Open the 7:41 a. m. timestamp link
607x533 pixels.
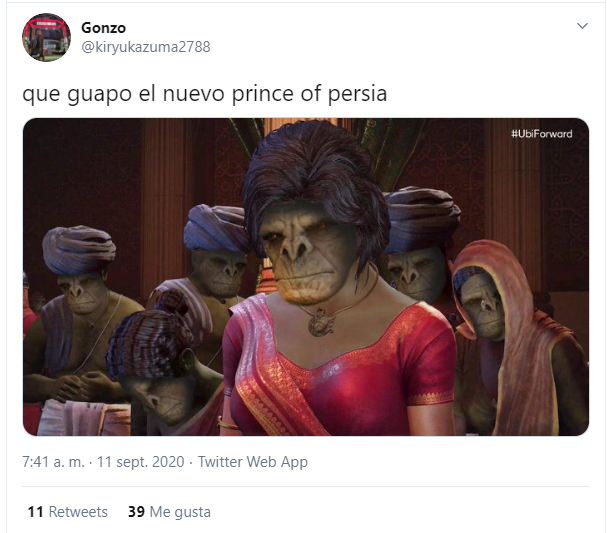(x=53, y=462)
